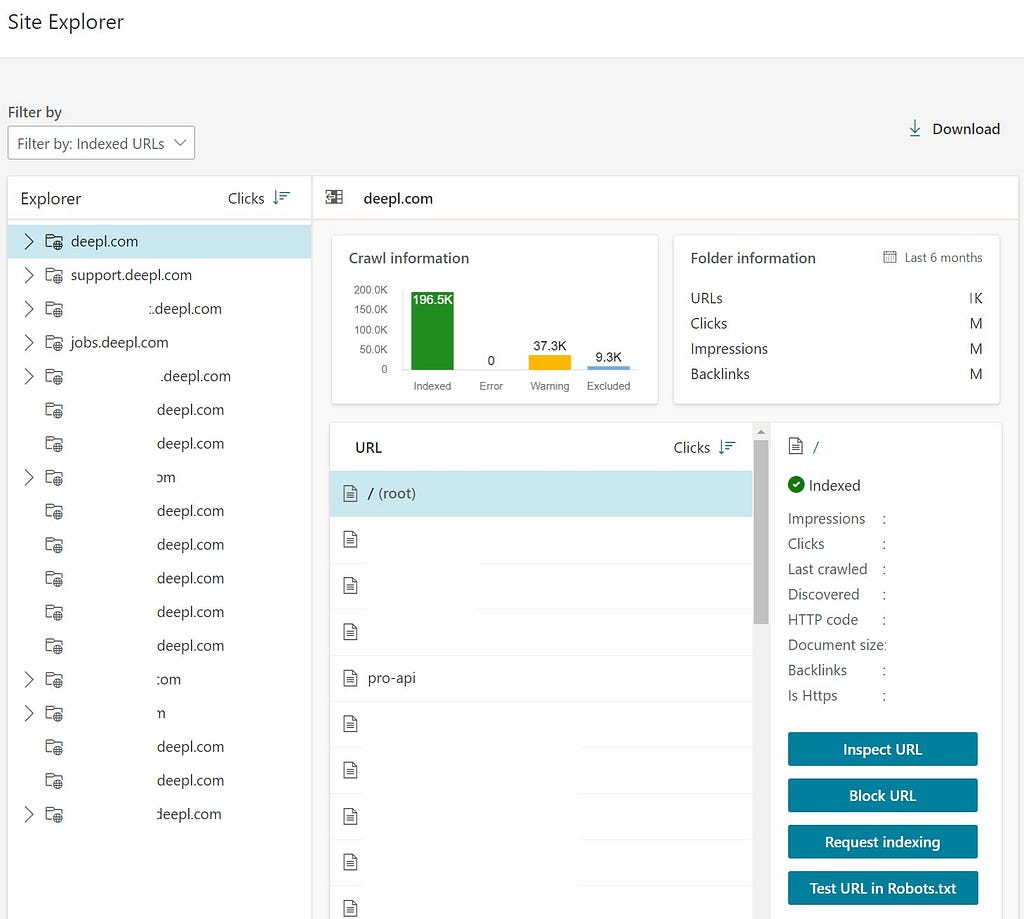Click the Clicks column header in URL list

pyautogui.click(x=692, y=447)
